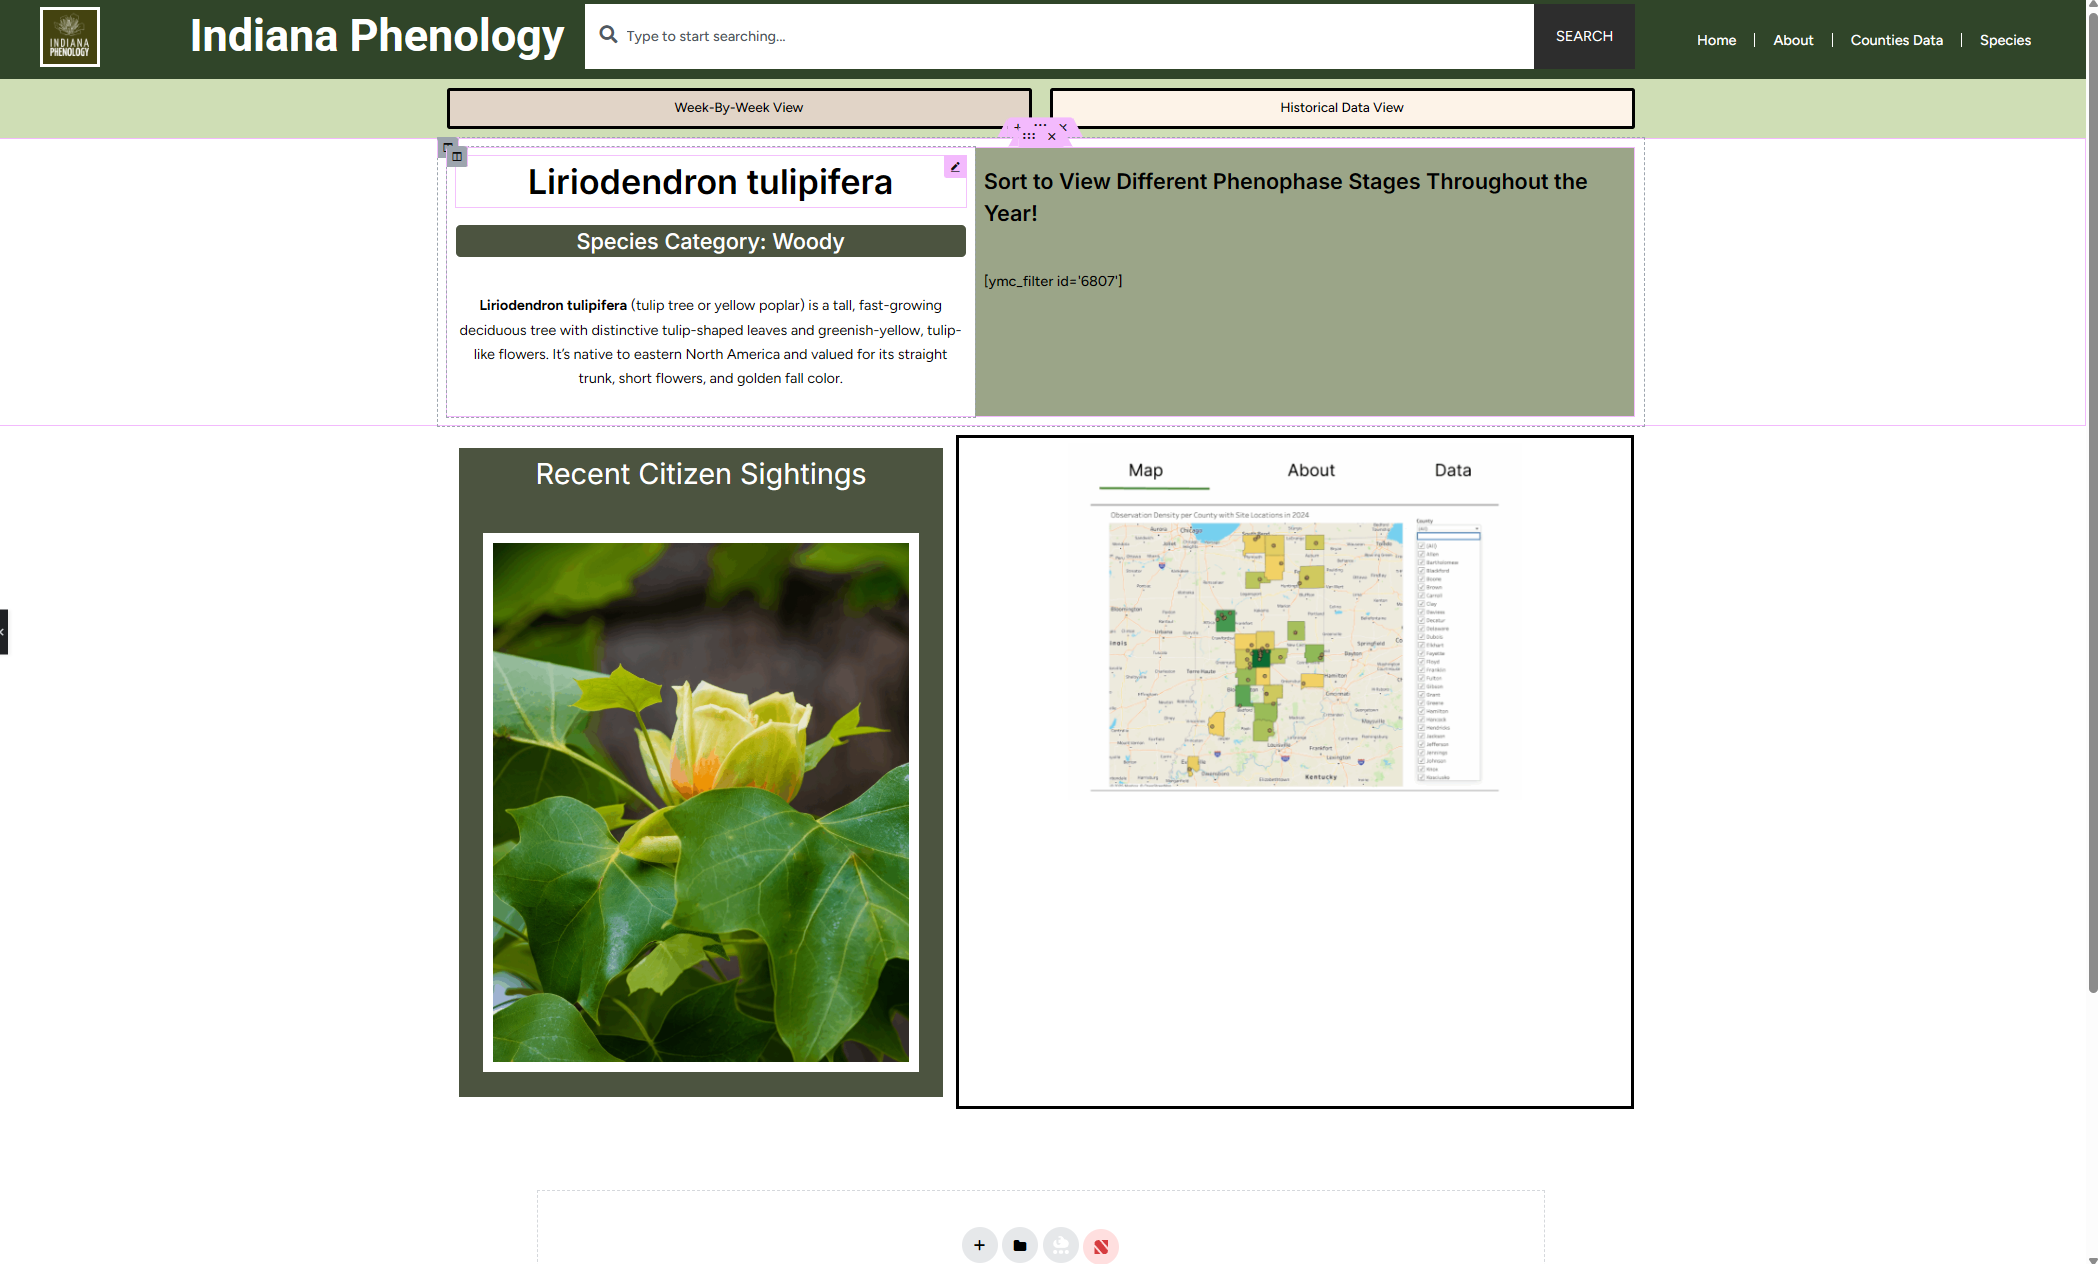Expand the left editor panel arrow
2098x1264 pixels.
[x=3, y=632]
